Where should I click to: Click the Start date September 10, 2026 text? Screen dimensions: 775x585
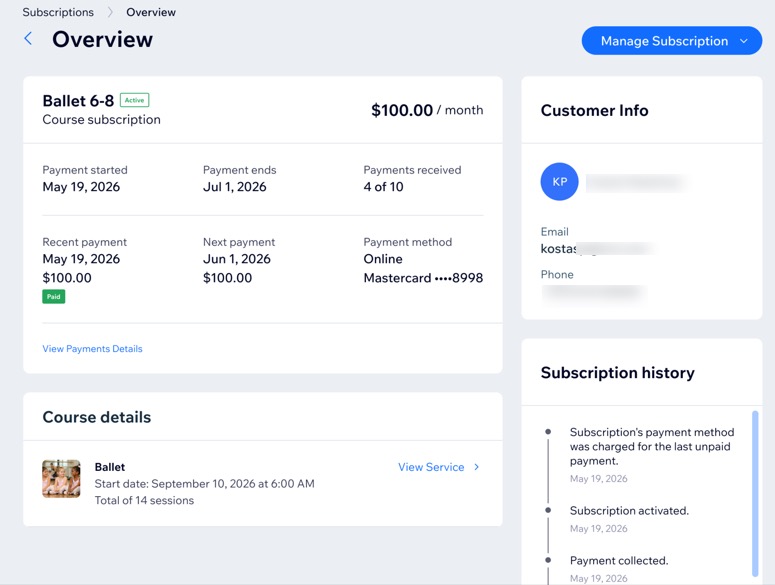205,484
